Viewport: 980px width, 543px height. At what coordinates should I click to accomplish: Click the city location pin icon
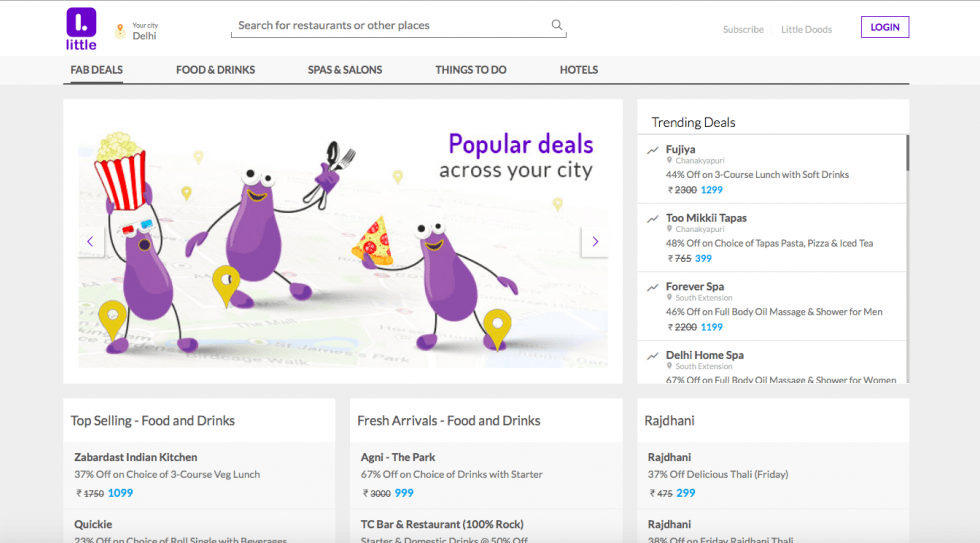coord(120,31)
